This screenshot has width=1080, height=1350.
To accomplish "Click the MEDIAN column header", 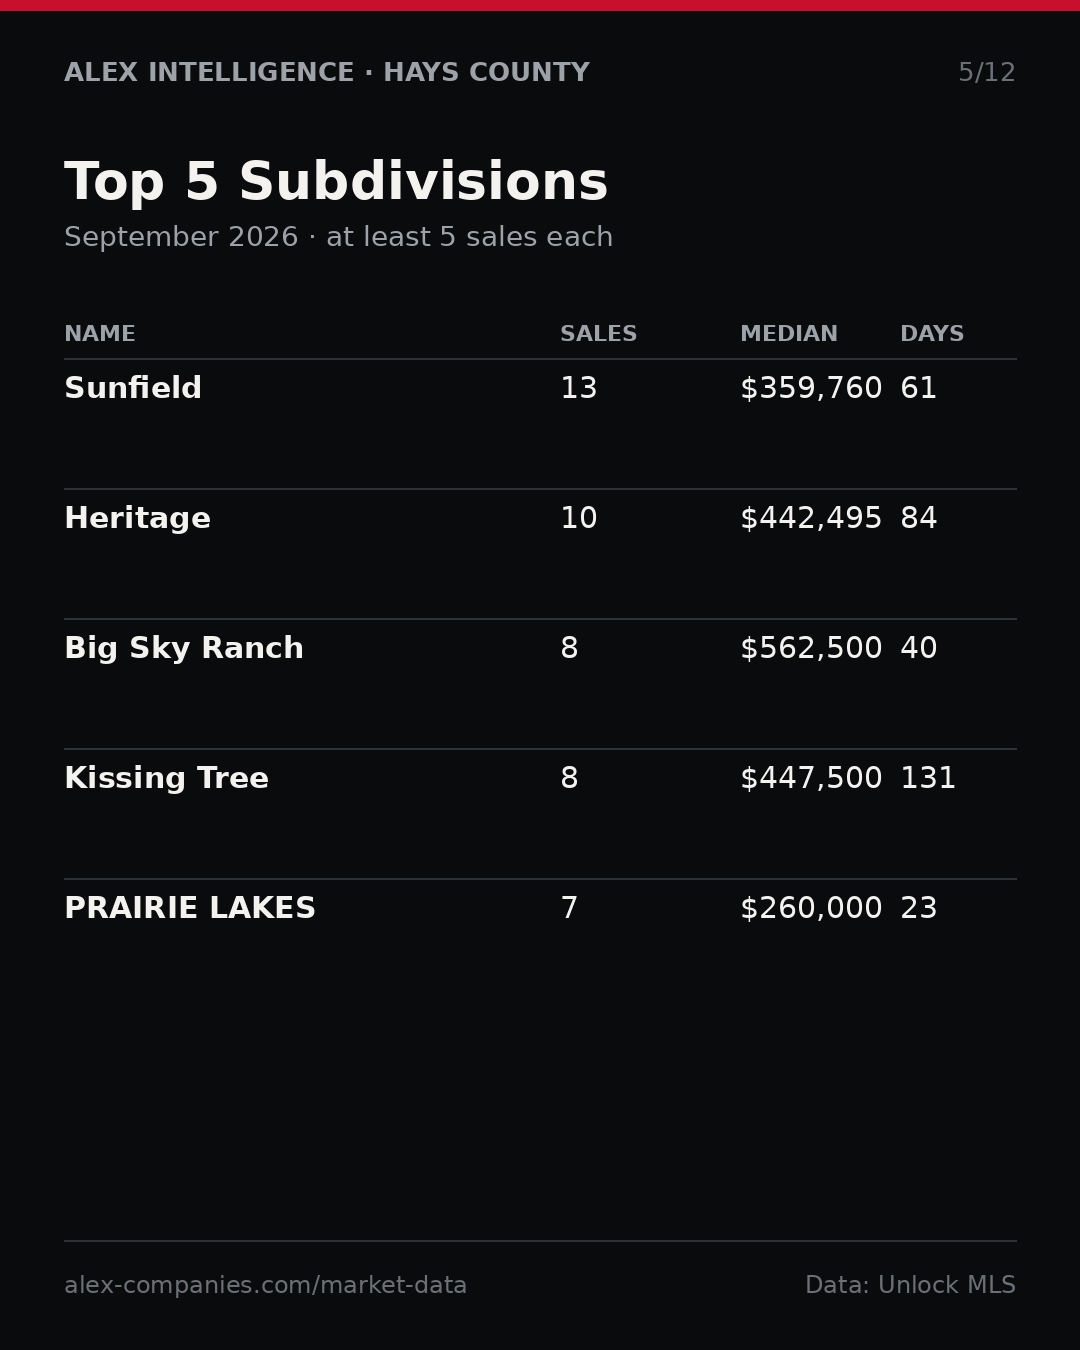I will tap(789, 334).
